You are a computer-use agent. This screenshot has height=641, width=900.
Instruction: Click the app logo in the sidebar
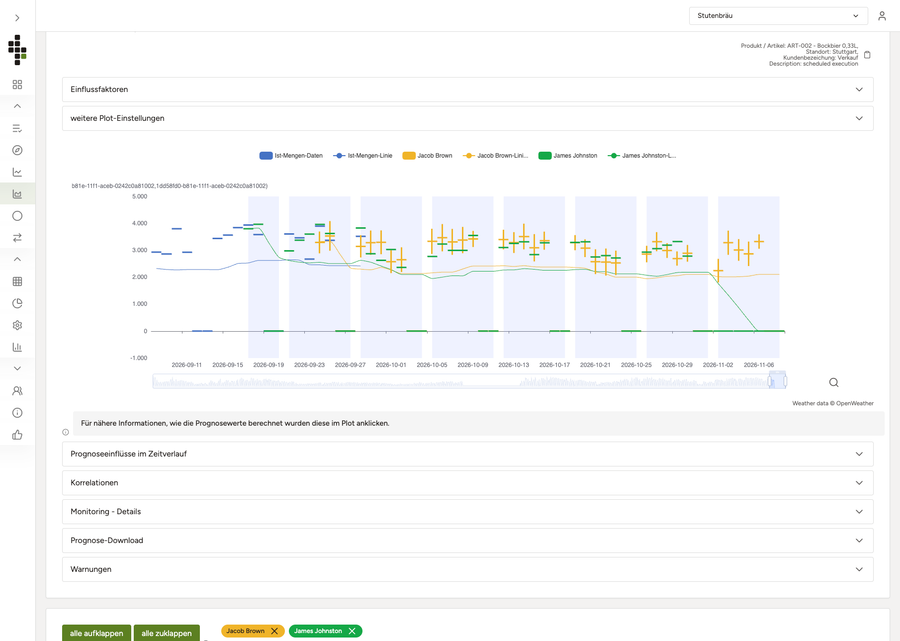(x=17, y=50)
